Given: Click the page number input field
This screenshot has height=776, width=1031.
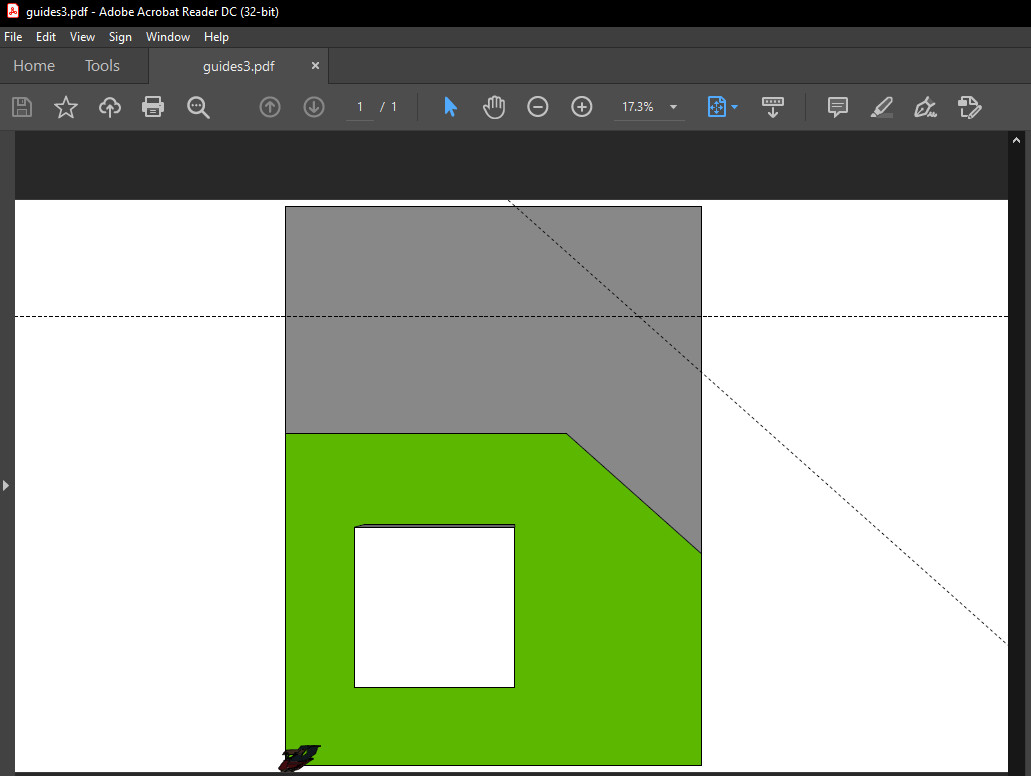Looking at the screenshot, I should (x=360, y=107).
